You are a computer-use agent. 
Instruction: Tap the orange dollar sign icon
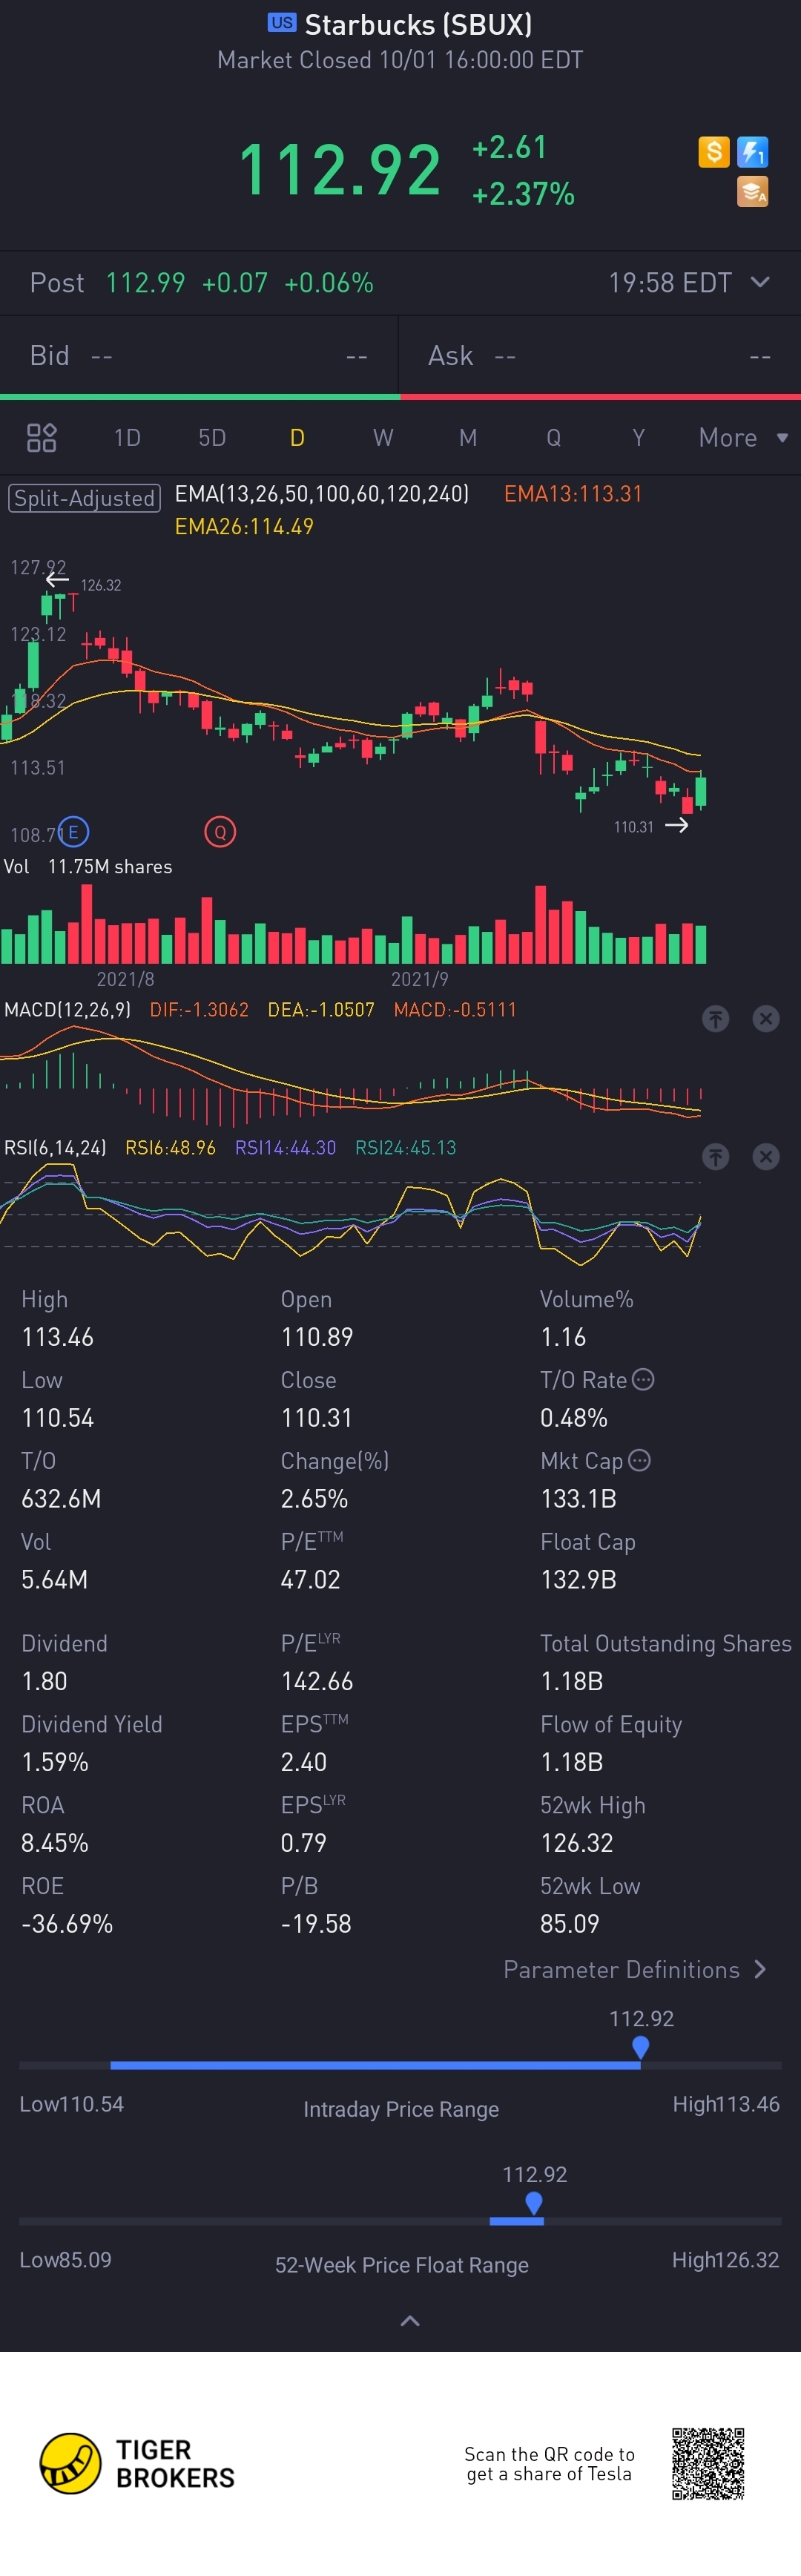(x=713, y=152)
